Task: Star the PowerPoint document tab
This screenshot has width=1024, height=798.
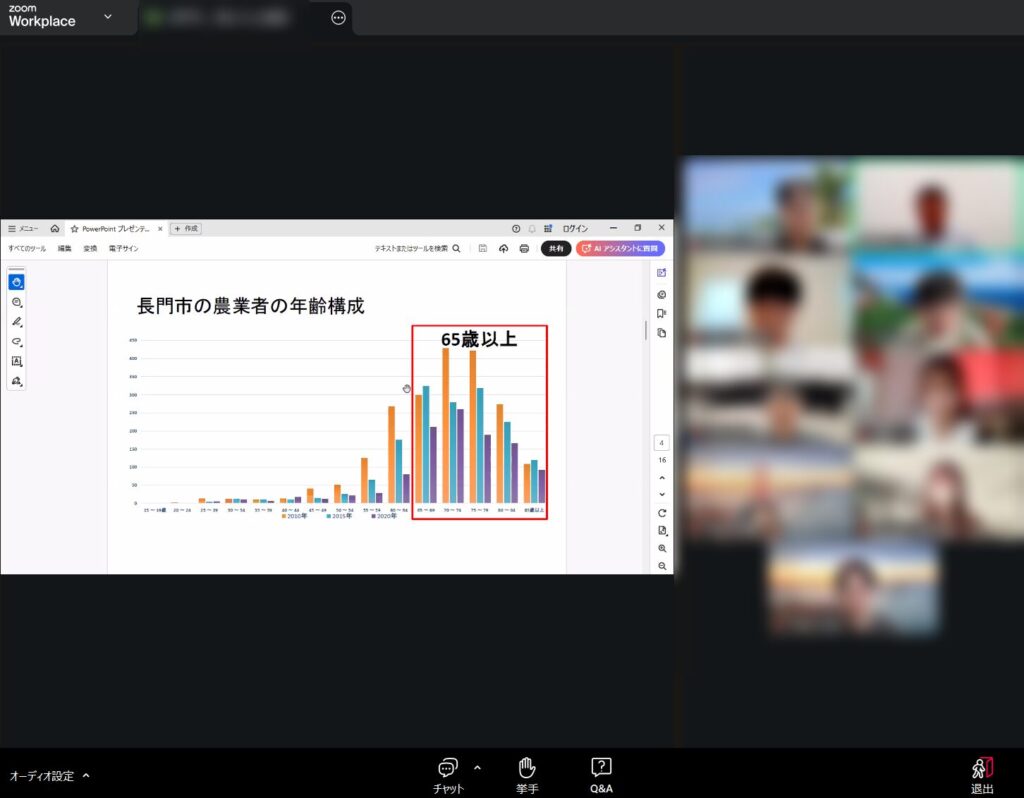Action: tap(74, 228)
